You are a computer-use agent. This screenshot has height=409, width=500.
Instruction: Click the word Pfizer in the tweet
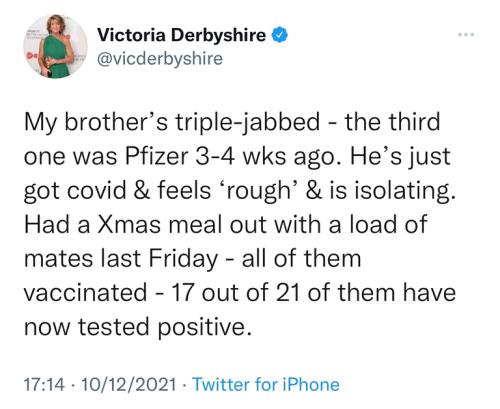tap(157, 156)
